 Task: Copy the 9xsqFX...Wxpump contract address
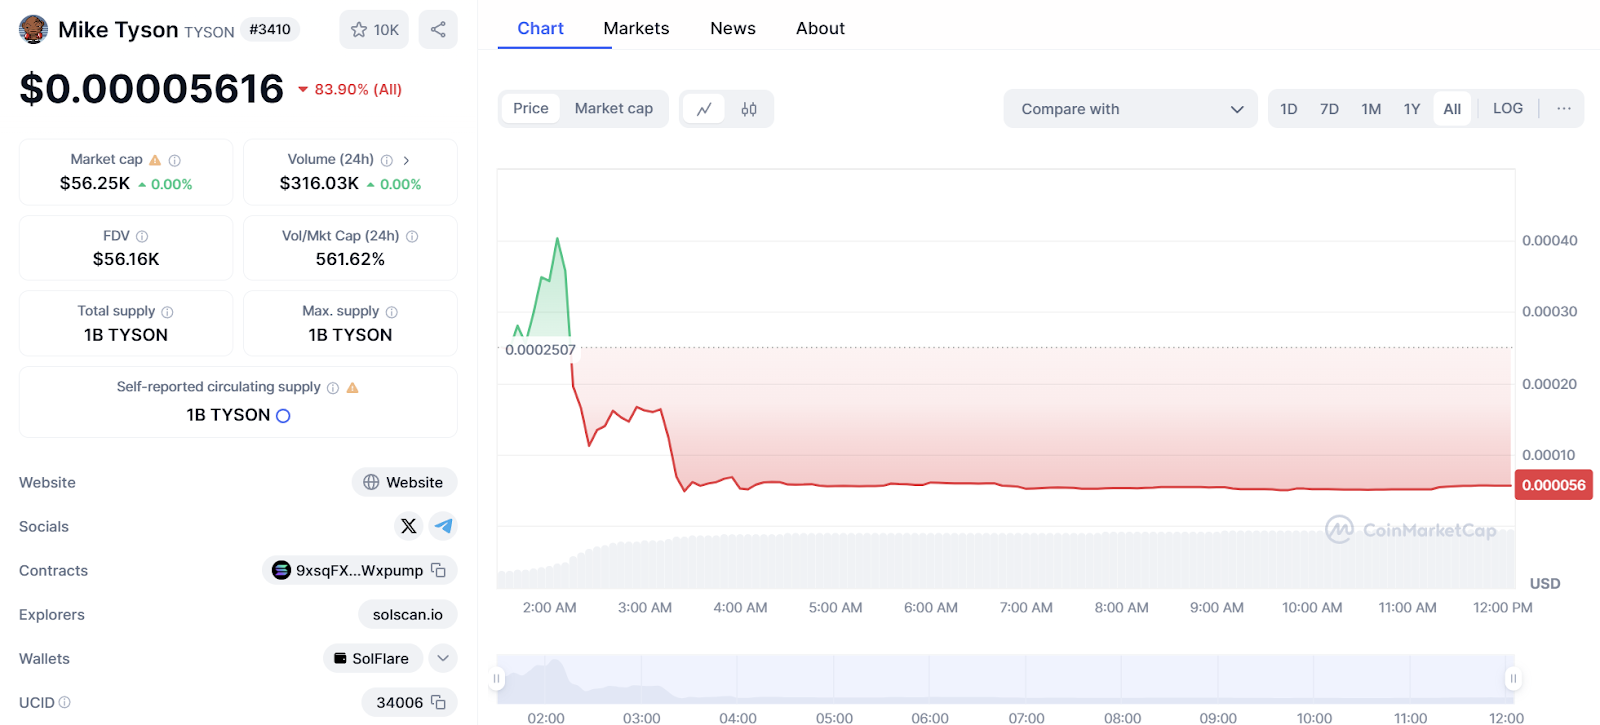(x=438, y=570)
